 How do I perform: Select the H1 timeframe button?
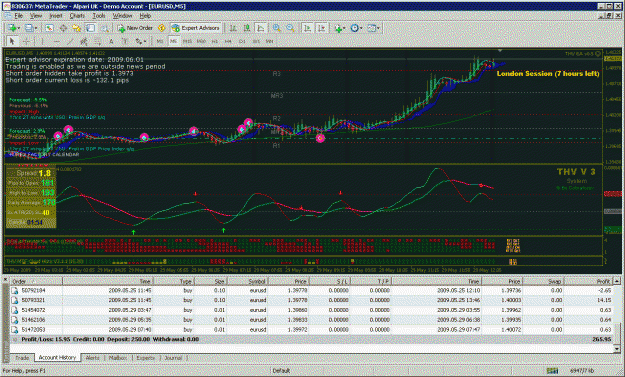click(215, 41)
